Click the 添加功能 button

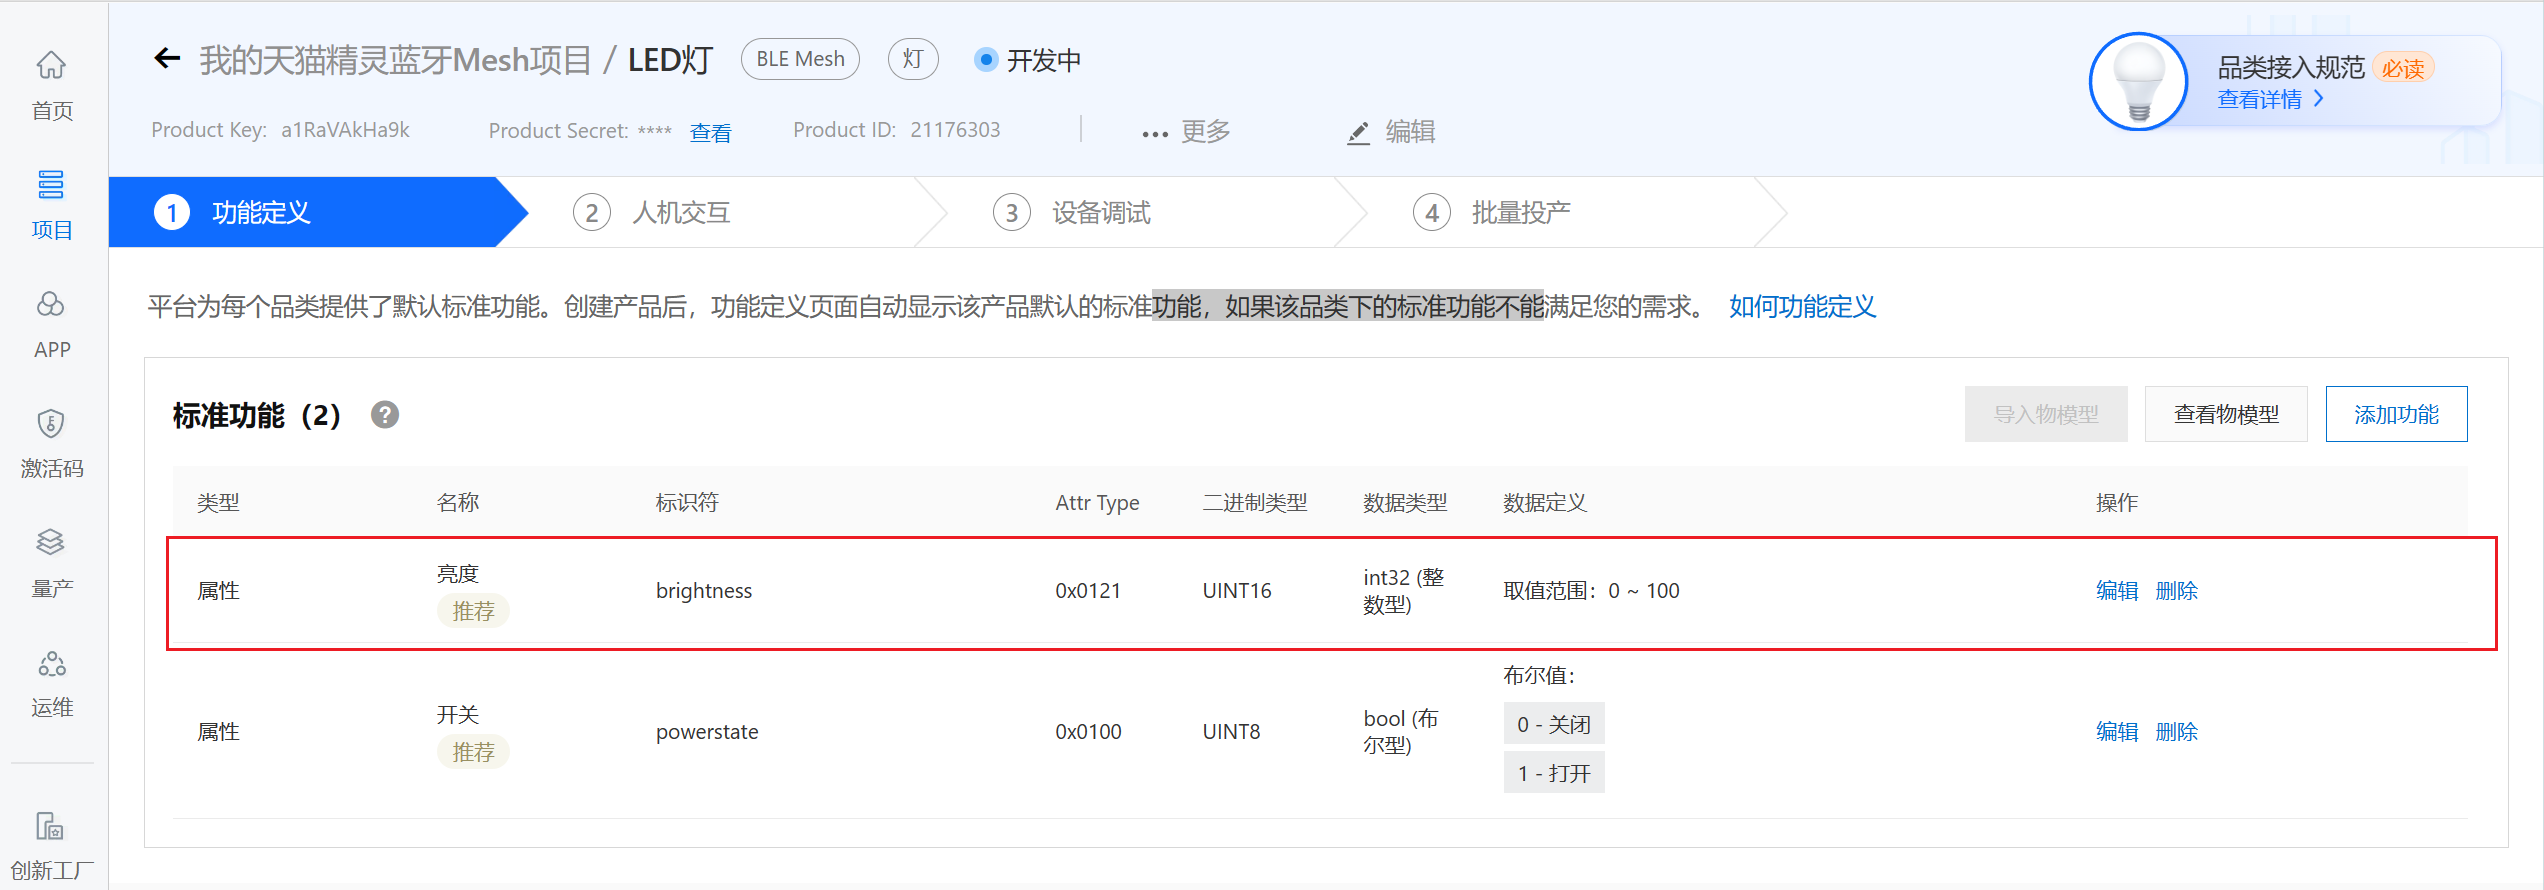[x=2396, y=414]
